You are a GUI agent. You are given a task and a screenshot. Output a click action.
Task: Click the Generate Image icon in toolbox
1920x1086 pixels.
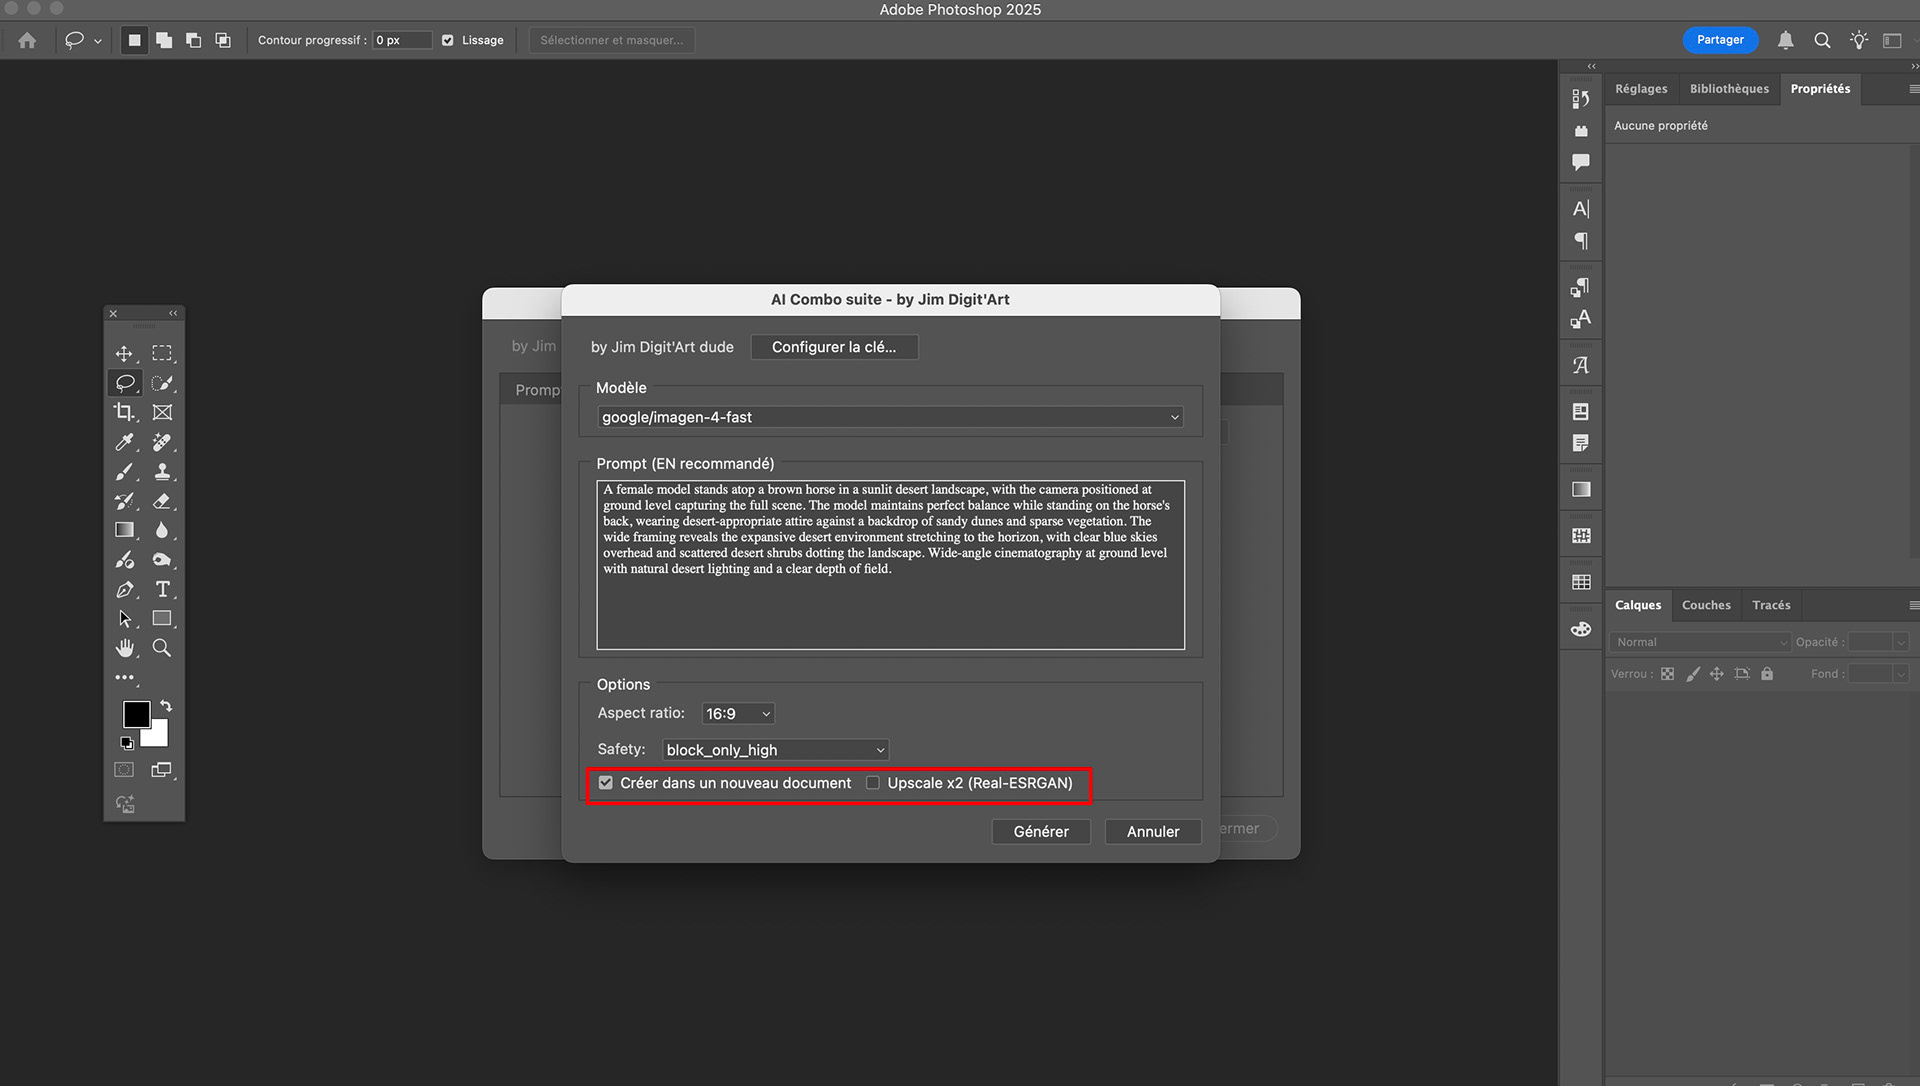pos(125,804)
